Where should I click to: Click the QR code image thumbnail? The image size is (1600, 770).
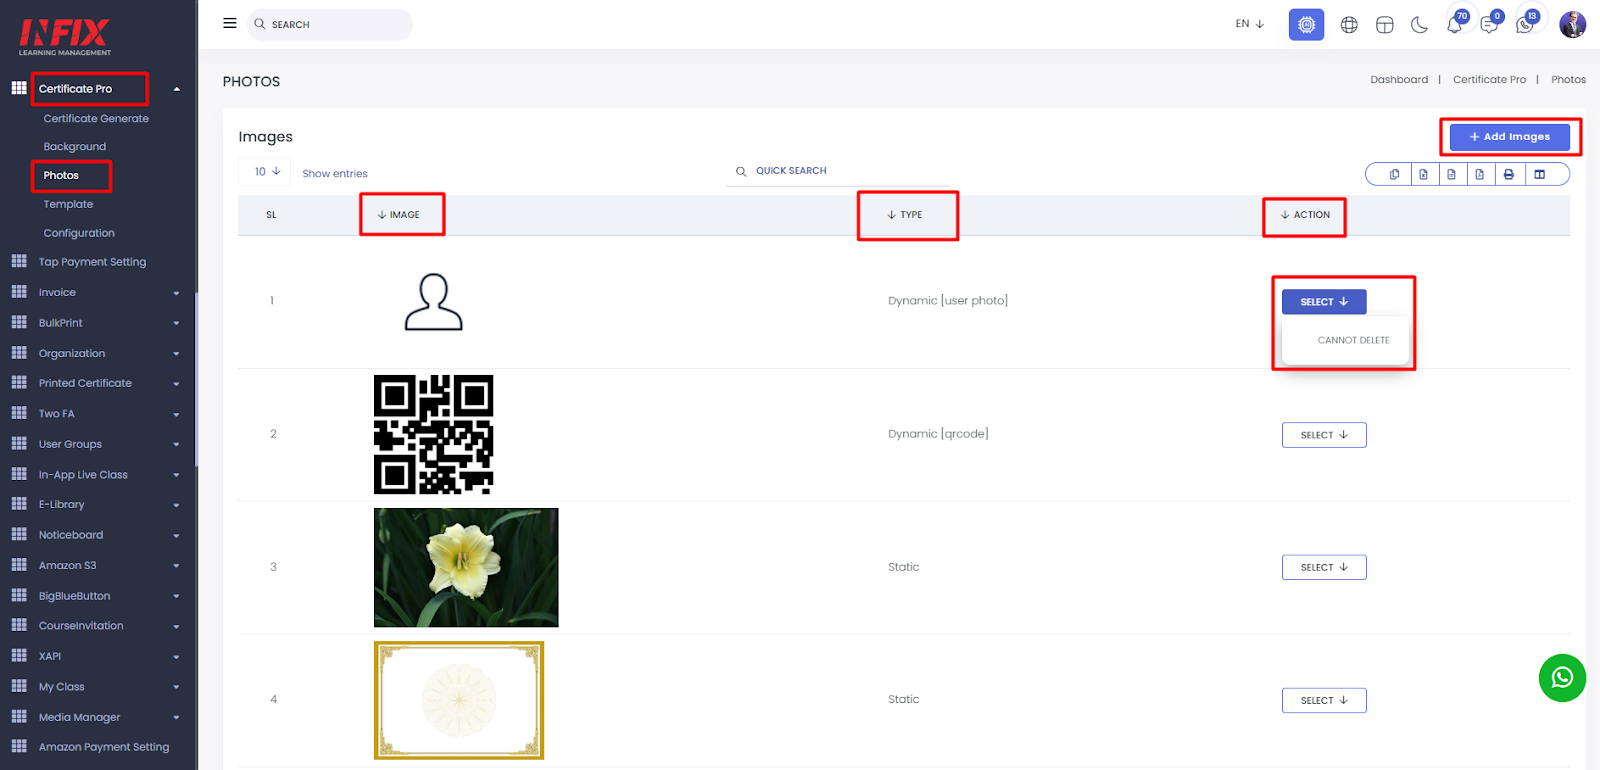pyautogui.click(x=433, y=434)
